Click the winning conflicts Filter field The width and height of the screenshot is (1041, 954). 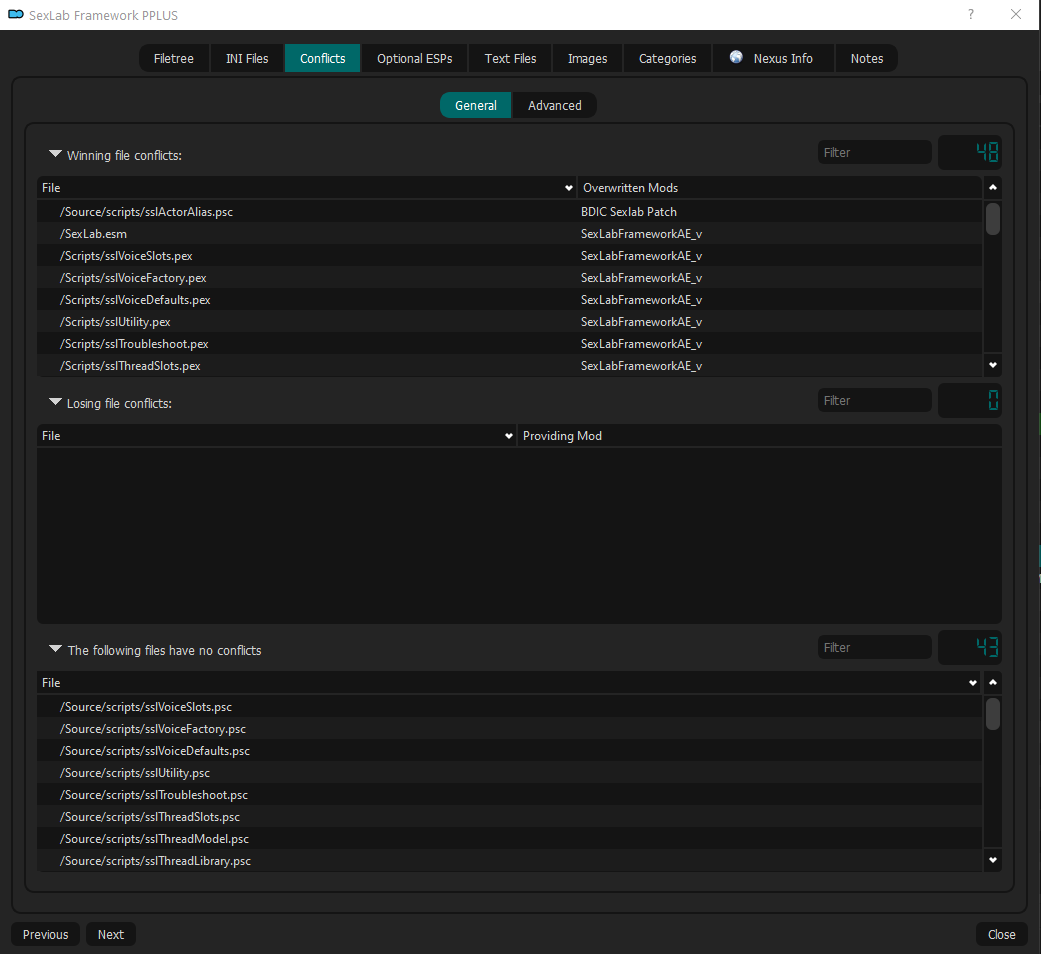(874, 153)
